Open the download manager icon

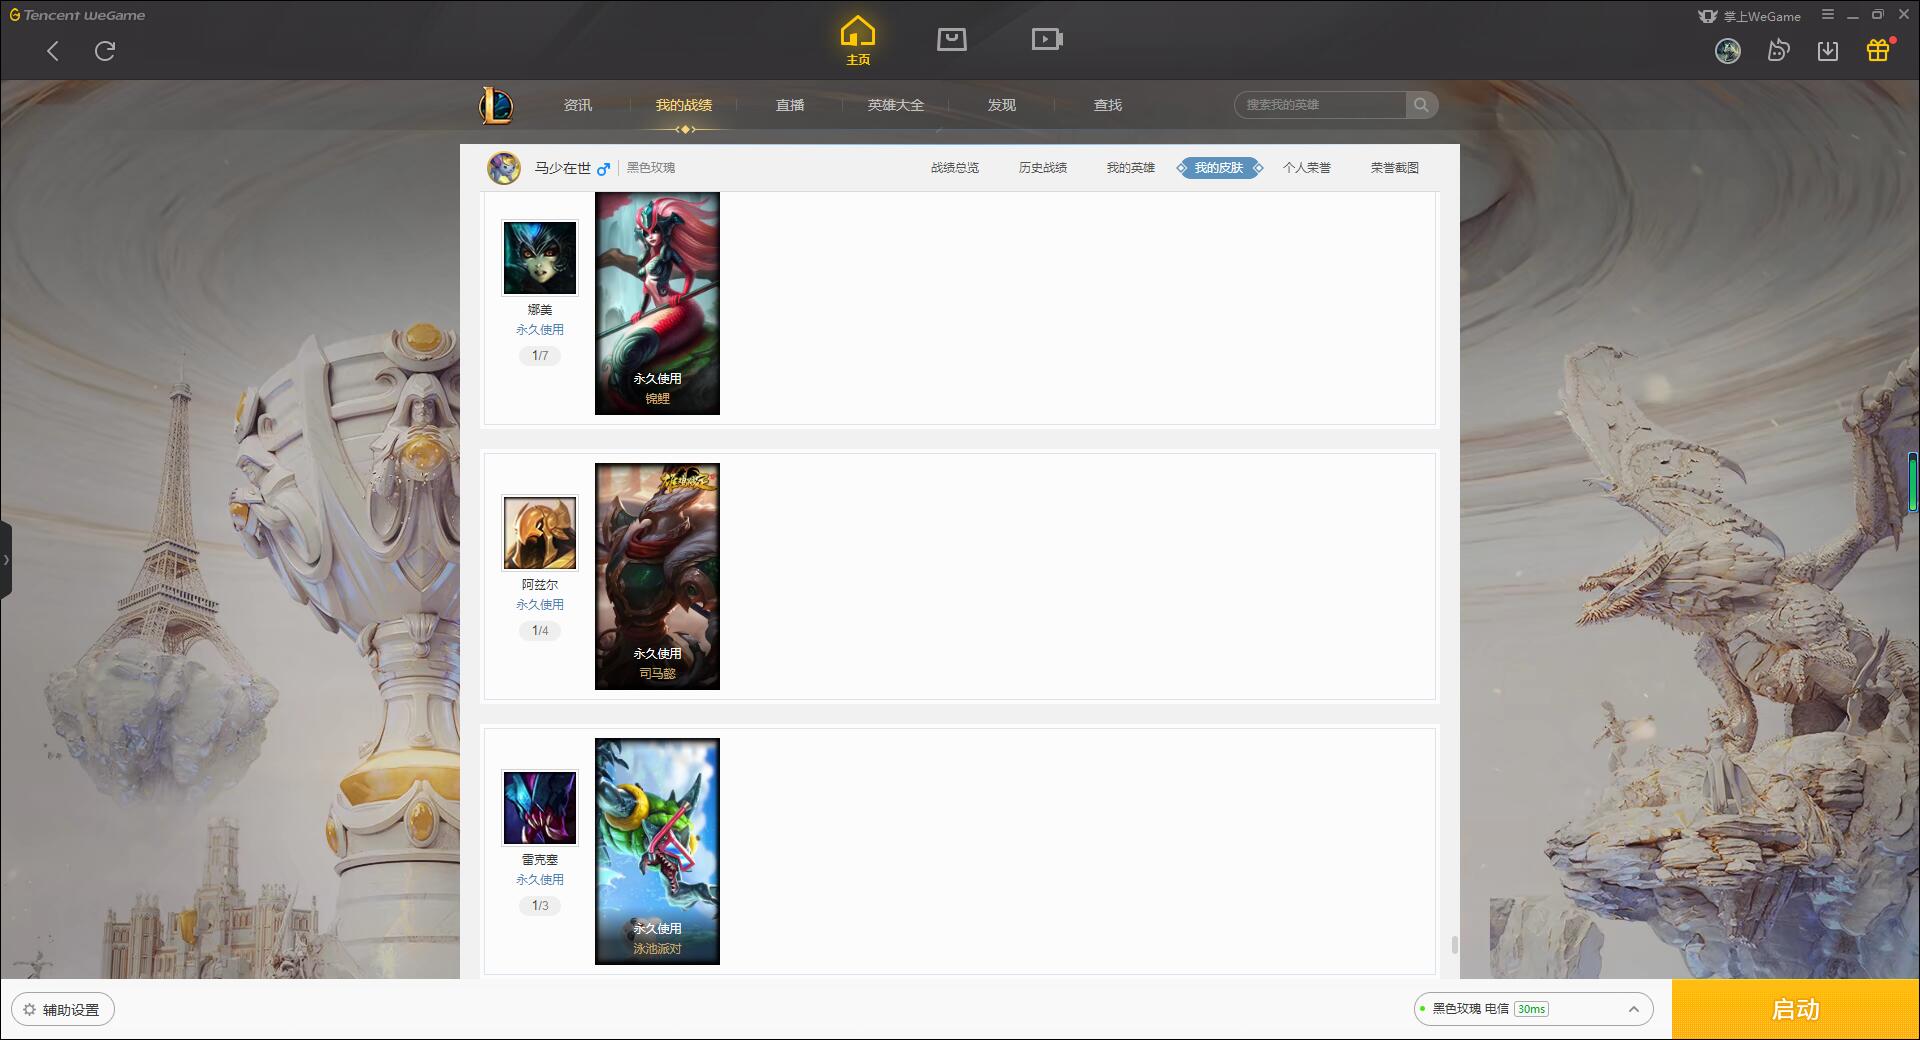pos(1828,51)
